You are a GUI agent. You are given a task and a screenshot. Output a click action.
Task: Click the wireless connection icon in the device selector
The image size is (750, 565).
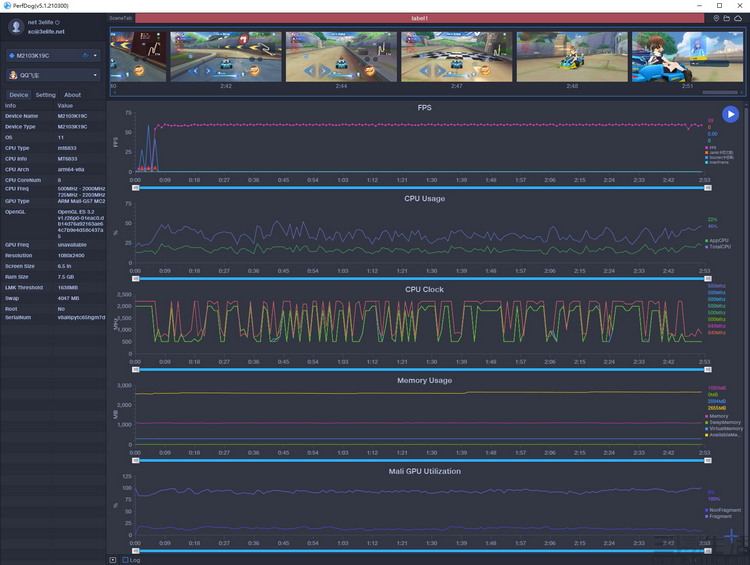click(86, 55)
